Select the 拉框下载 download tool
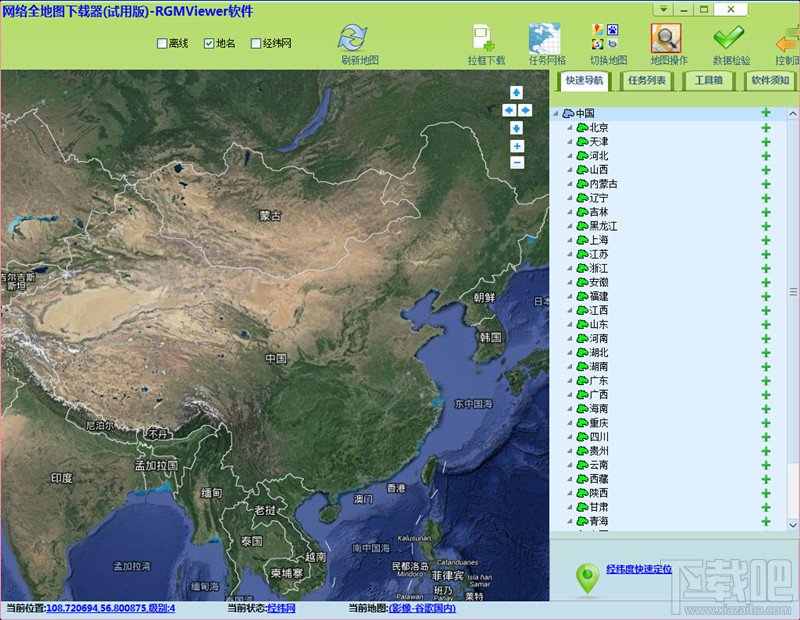The image size is (800, 620). click(483, 38)
